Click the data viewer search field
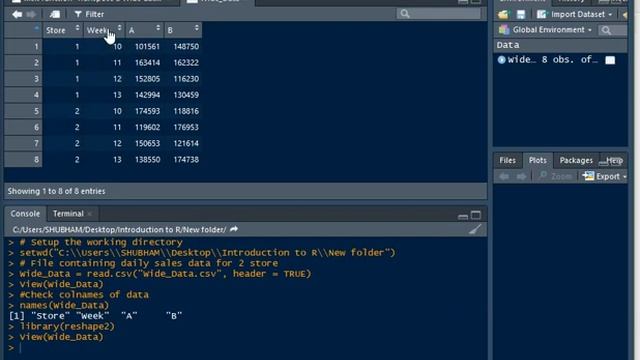Viewport: 640px width, 360px height. [x=439, y=14]
